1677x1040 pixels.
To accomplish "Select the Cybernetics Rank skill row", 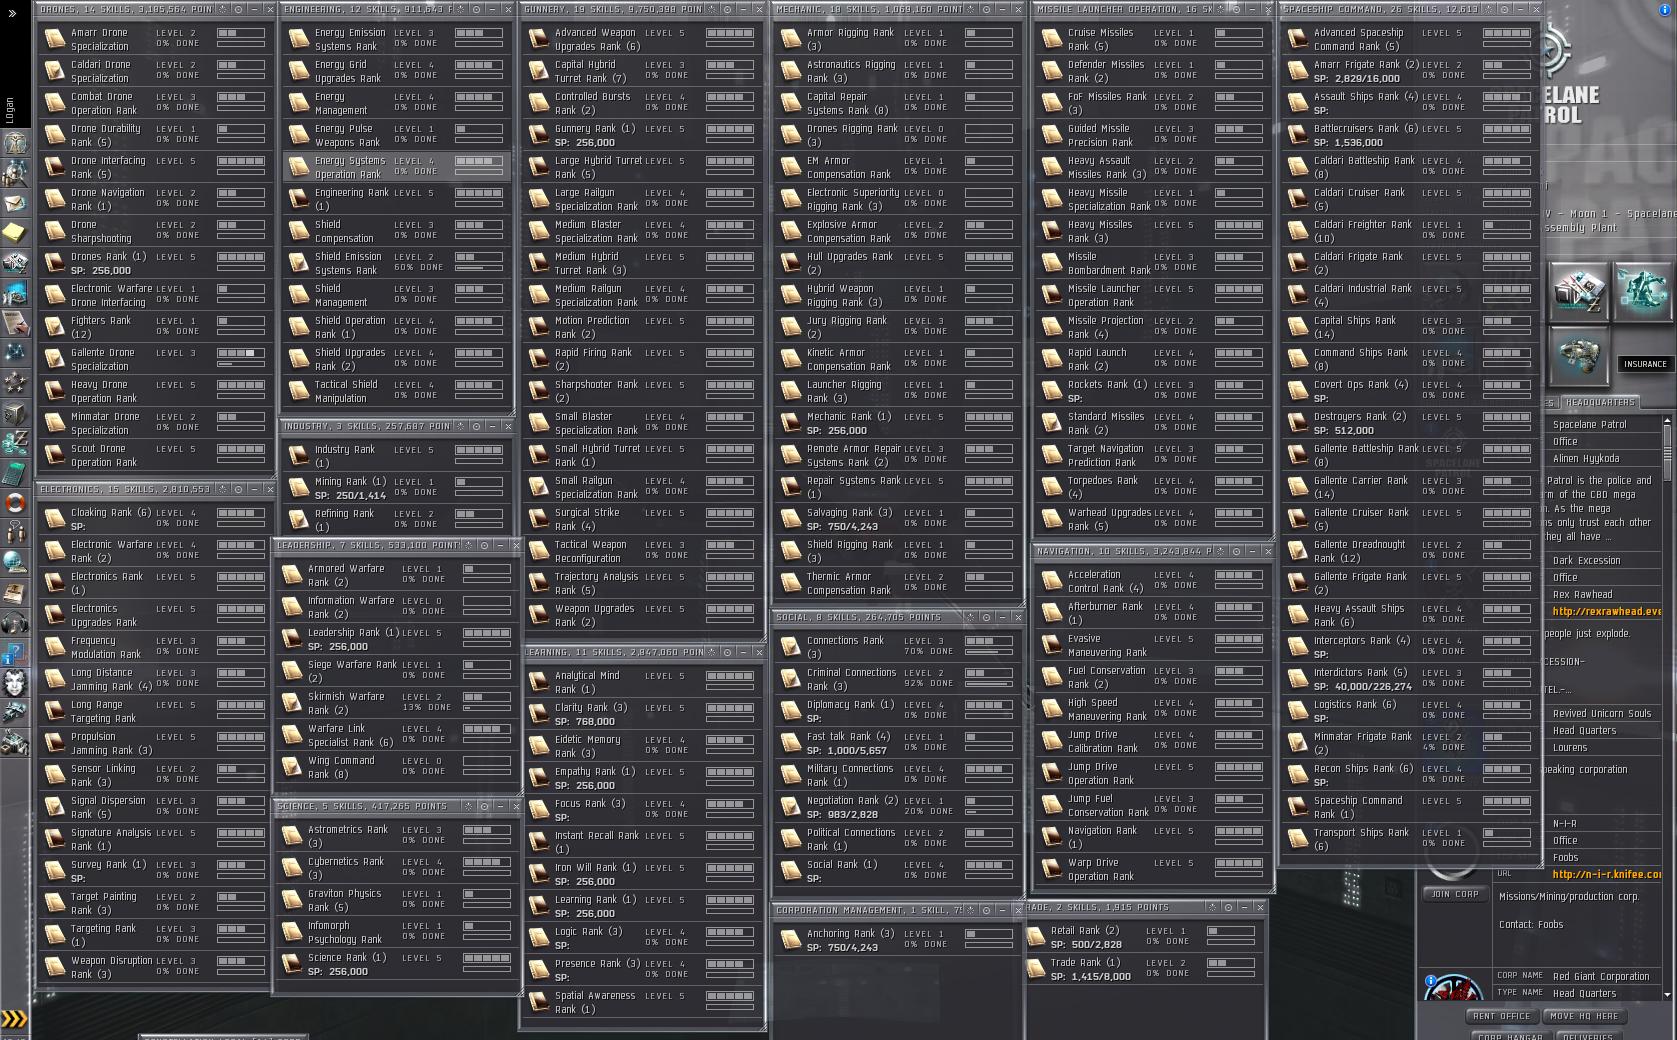I will pos(397,868).
